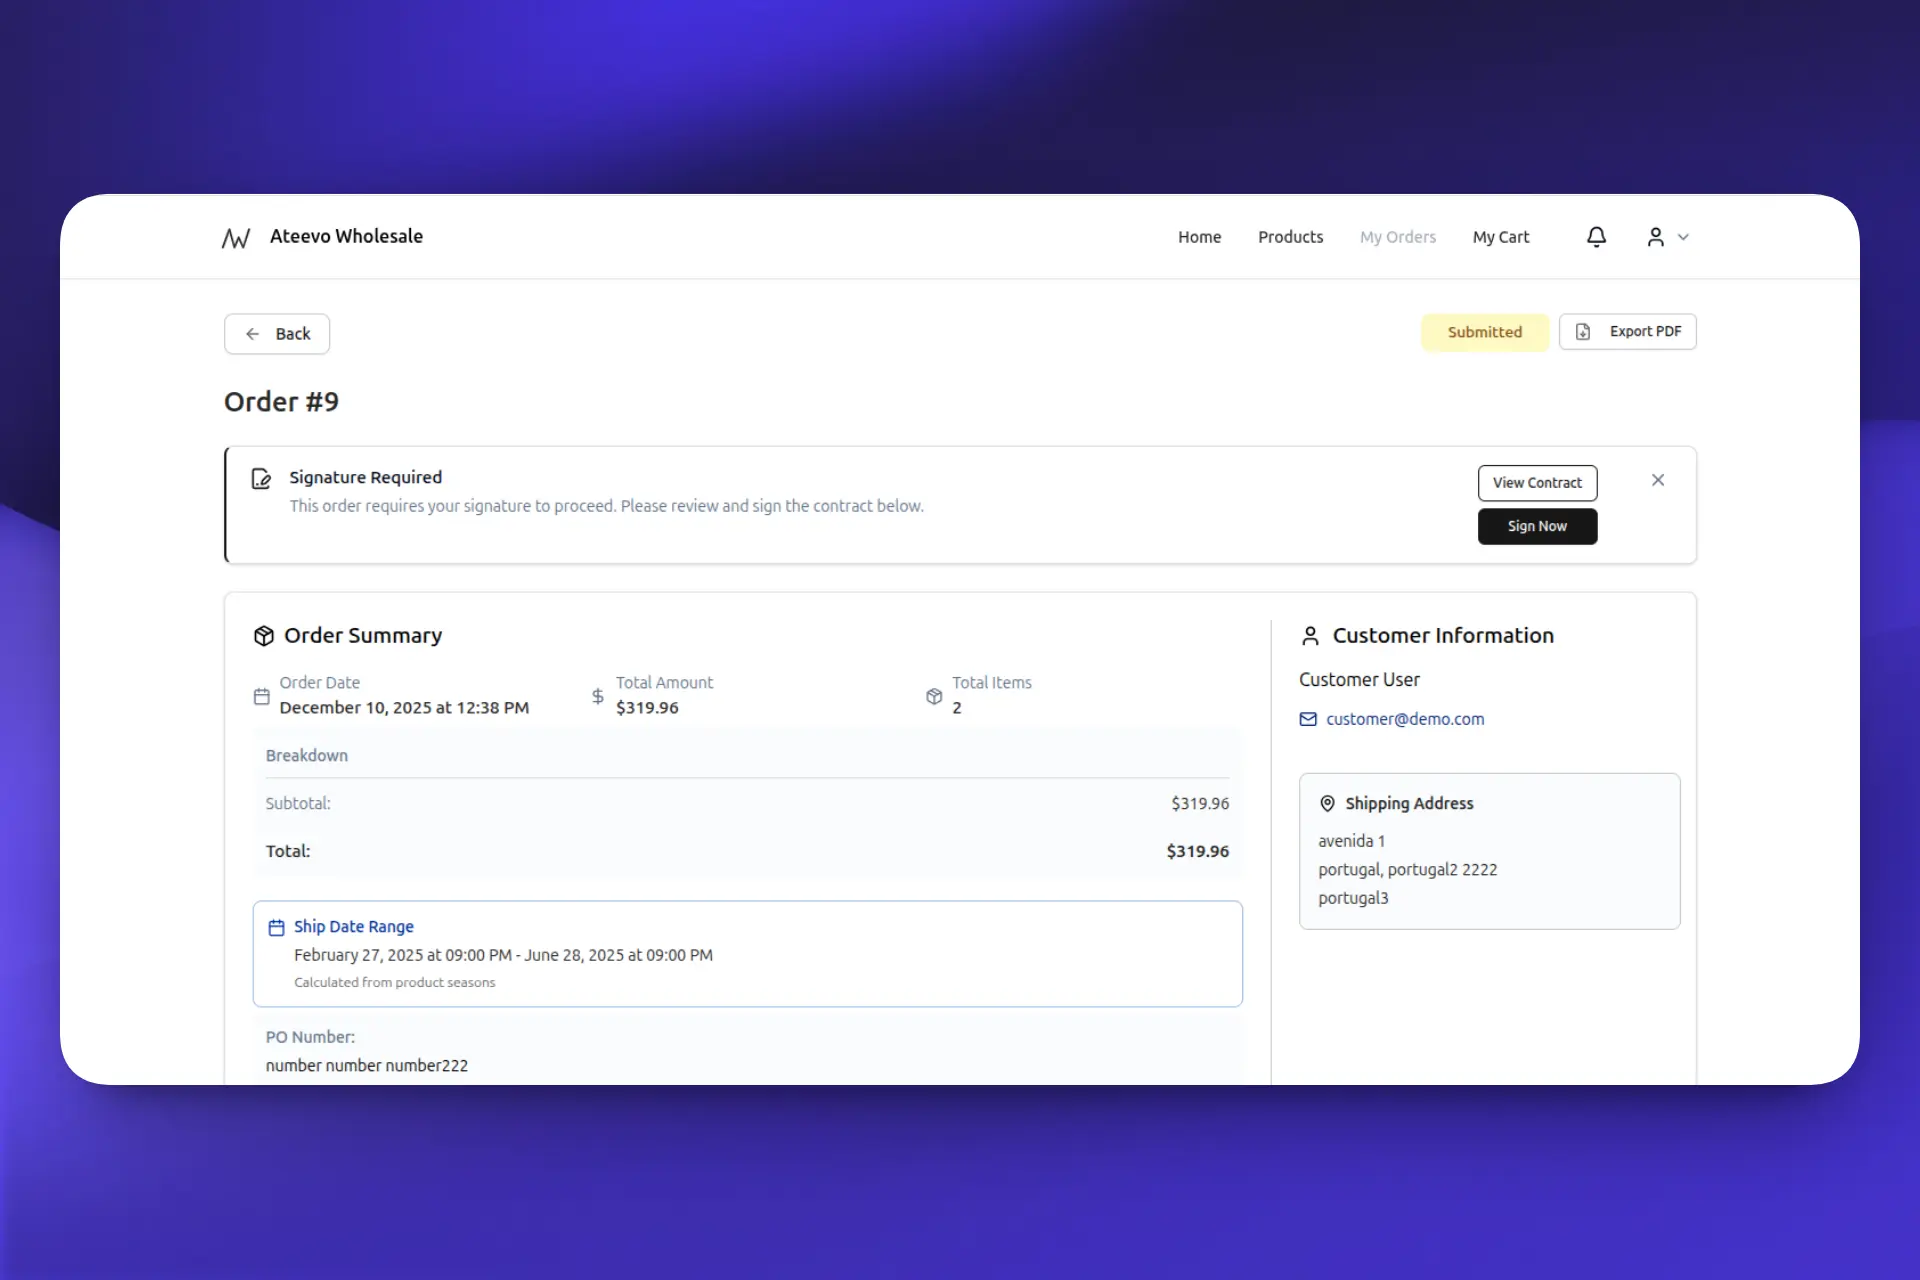Click the Signature Required document icon
This screenshot has height=1280, width=1920.
(x=261, y=479)
